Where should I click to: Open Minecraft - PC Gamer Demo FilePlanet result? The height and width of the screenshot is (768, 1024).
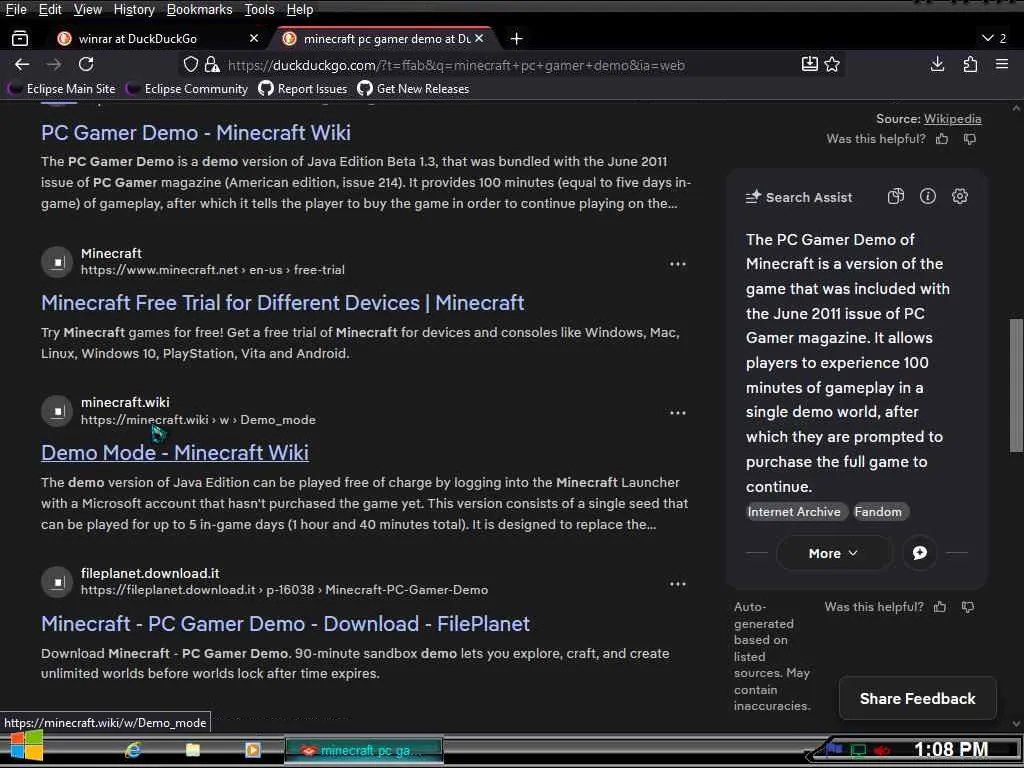click(285, 624)
